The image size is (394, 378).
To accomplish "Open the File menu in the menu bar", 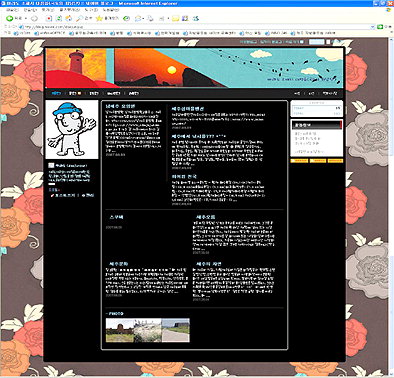I will tap(12, 10).
